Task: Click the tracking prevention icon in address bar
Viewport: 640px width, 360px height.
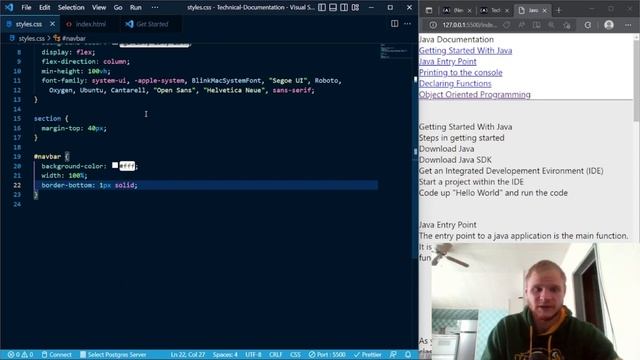Action: pos(507,25)
